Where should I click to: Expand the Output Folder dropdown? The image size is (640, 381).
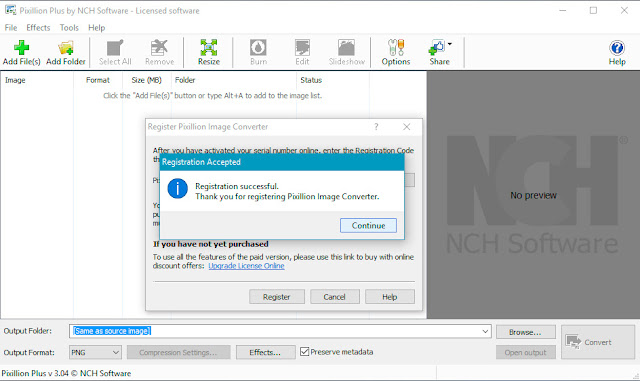tap(485, 331)
